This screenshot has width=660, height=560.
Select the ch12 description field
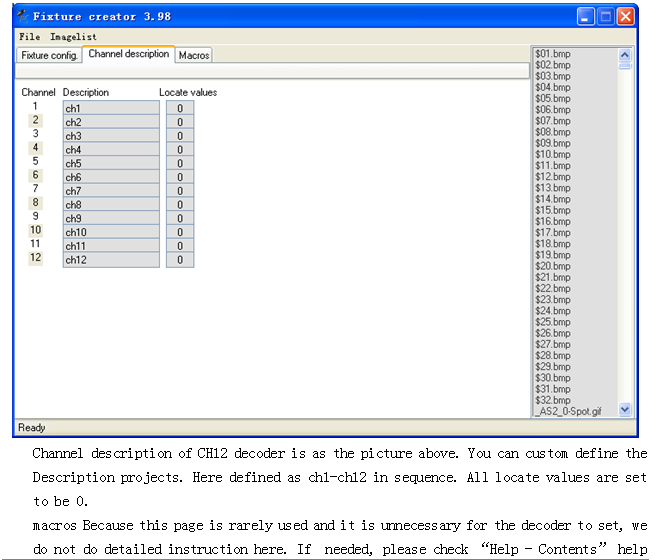[111, 260]
